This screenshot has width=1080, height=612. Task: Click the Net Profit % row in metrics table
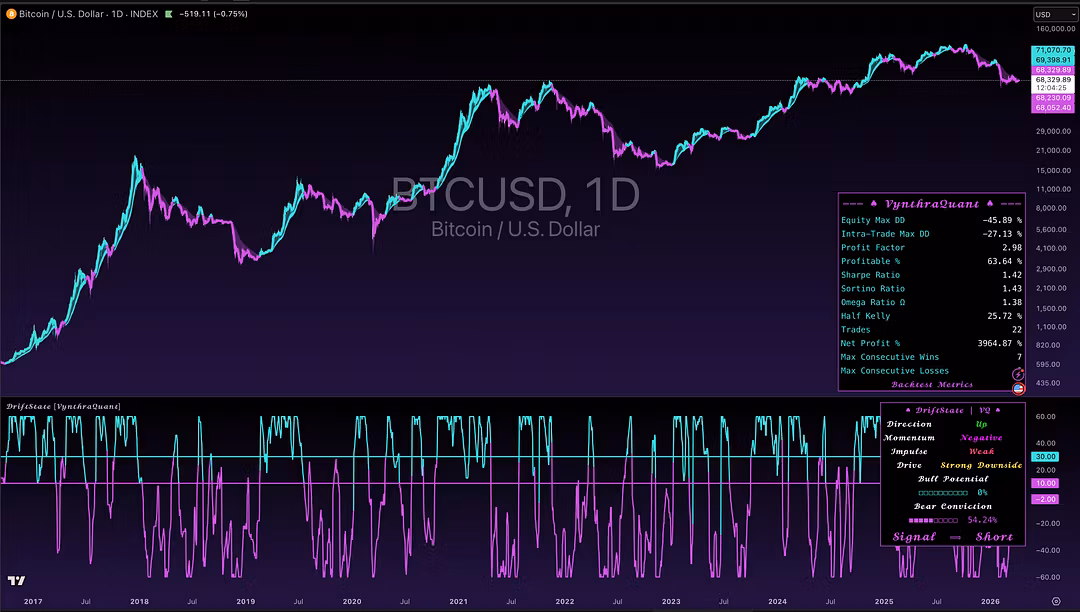pos(931,343)
